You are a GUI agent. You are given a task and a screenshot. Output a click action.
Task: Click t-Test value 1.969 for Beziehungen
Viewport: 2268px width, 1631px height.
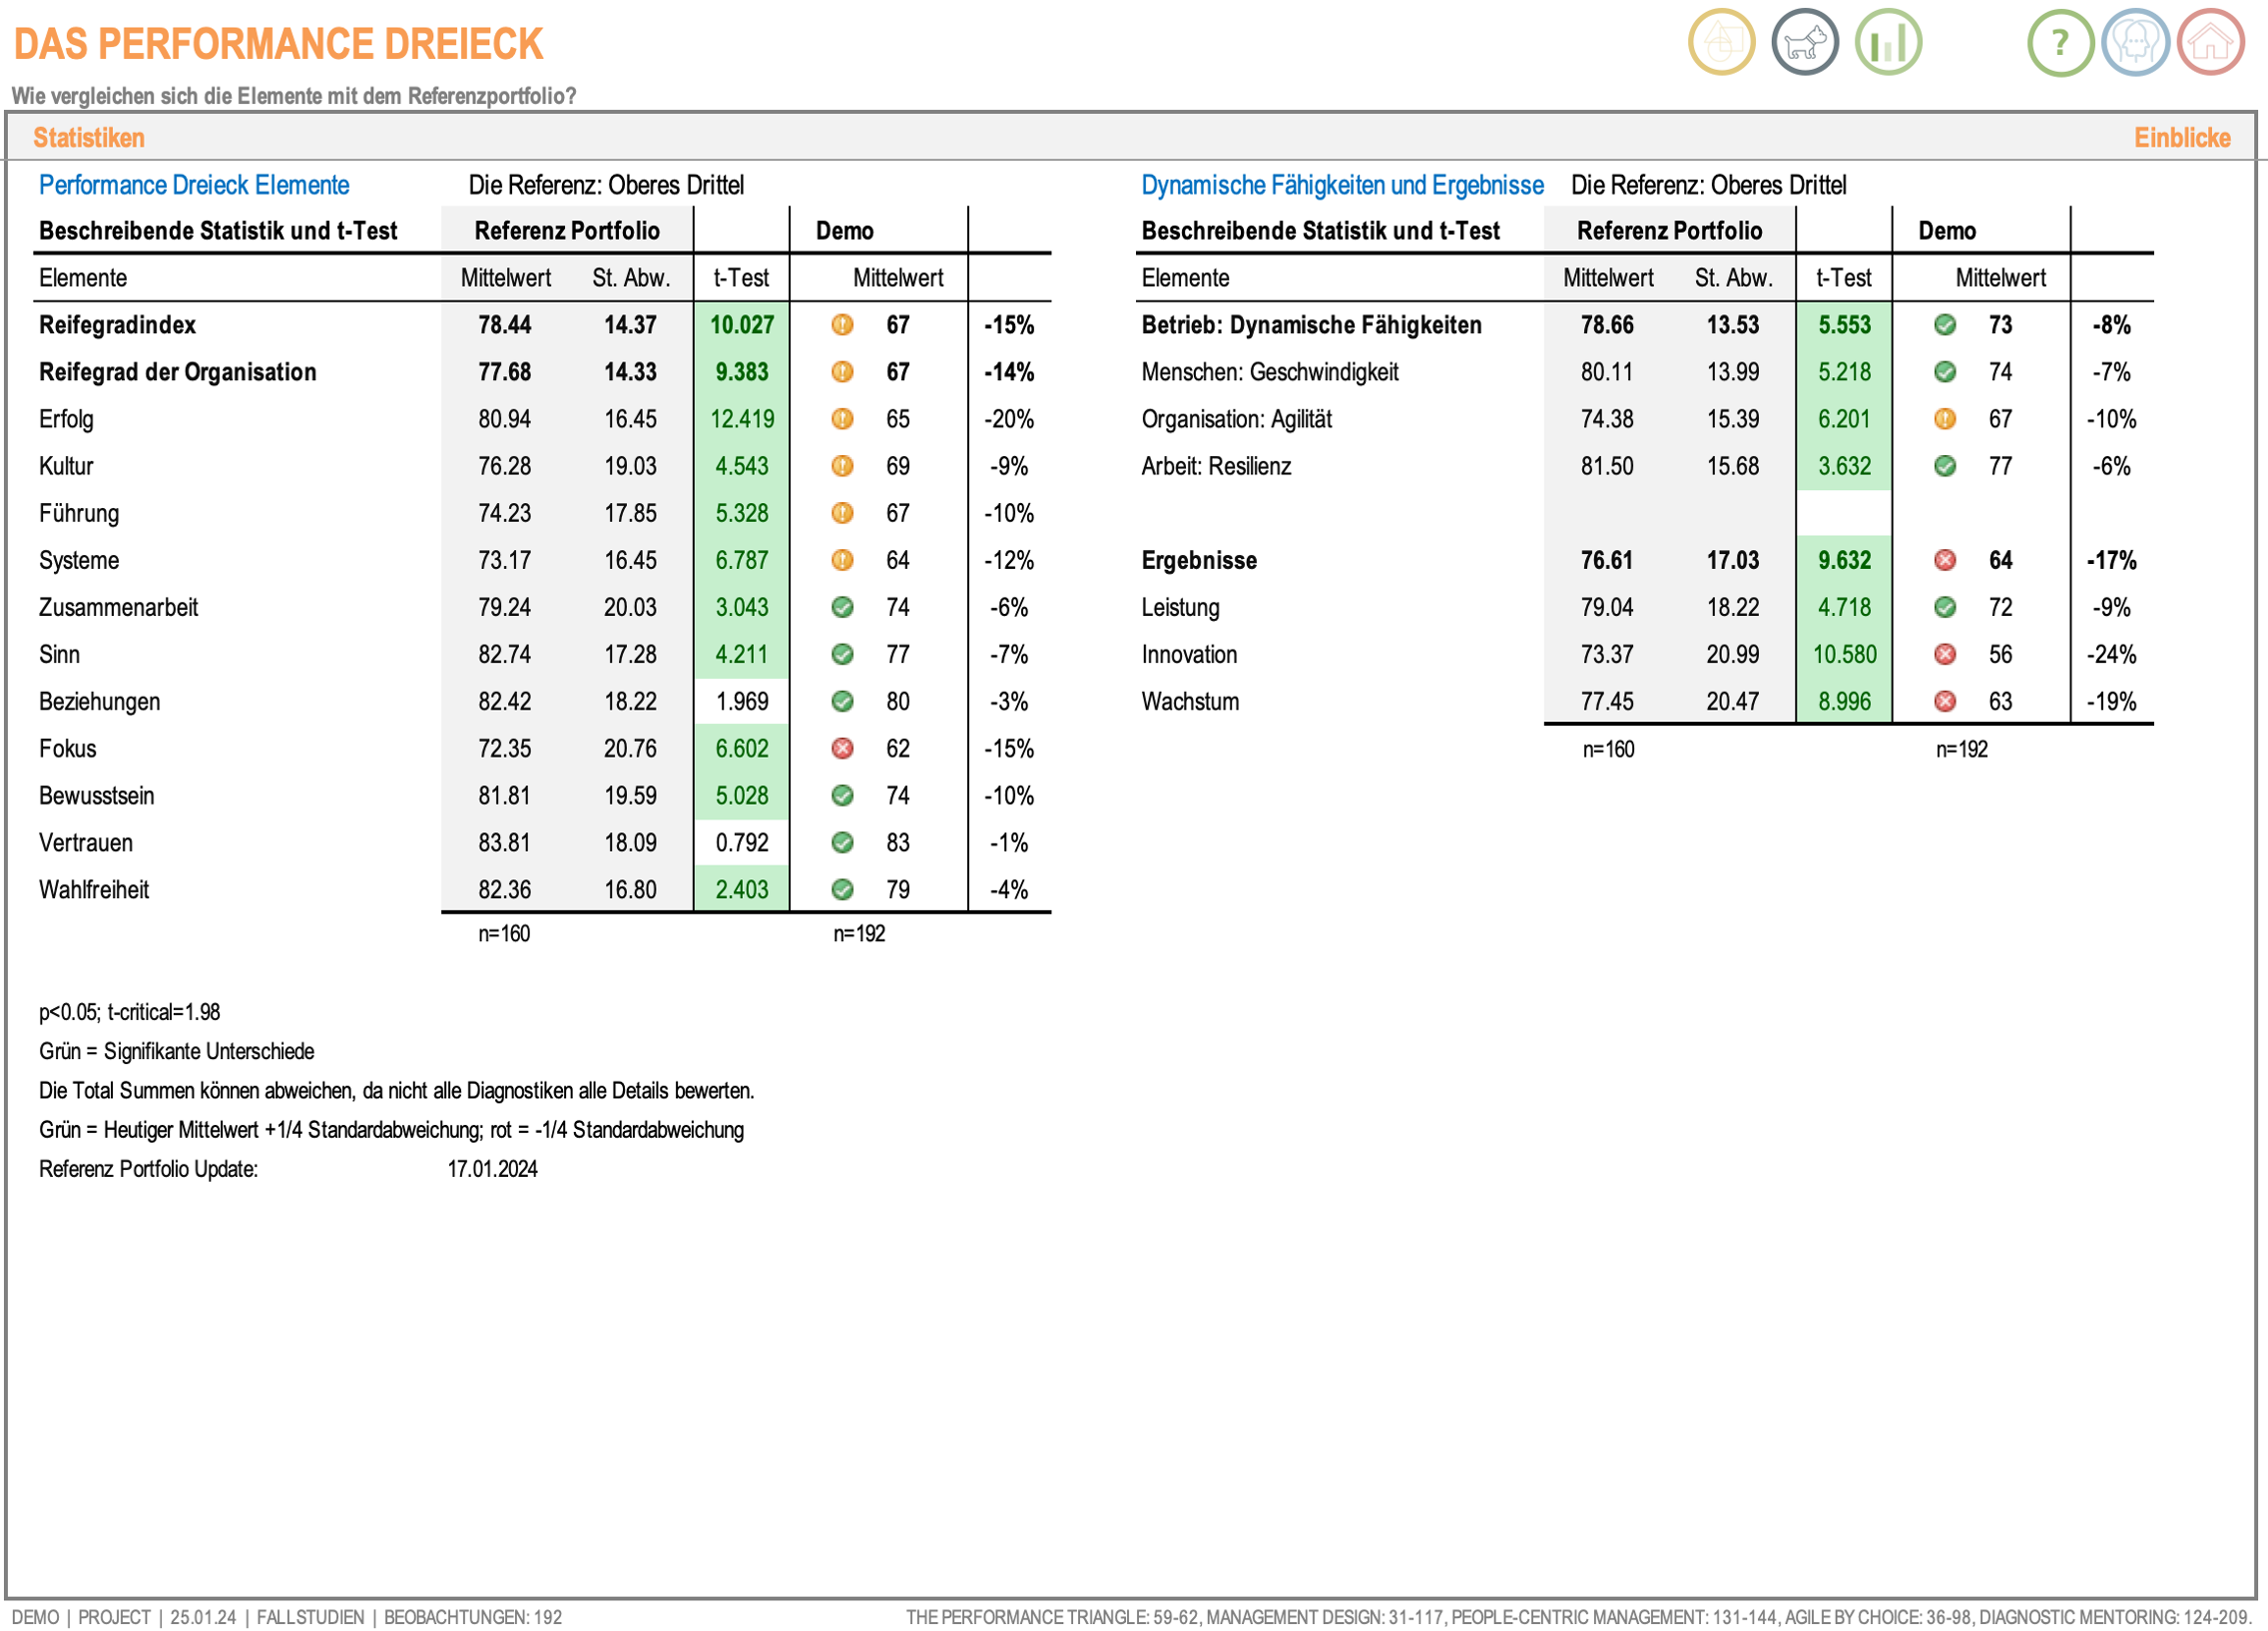pos(742,701)
